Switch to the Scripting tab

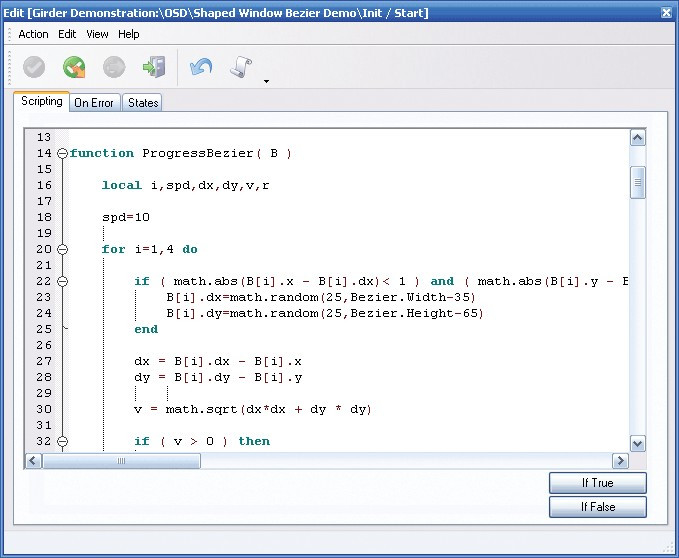pos(42,101)
